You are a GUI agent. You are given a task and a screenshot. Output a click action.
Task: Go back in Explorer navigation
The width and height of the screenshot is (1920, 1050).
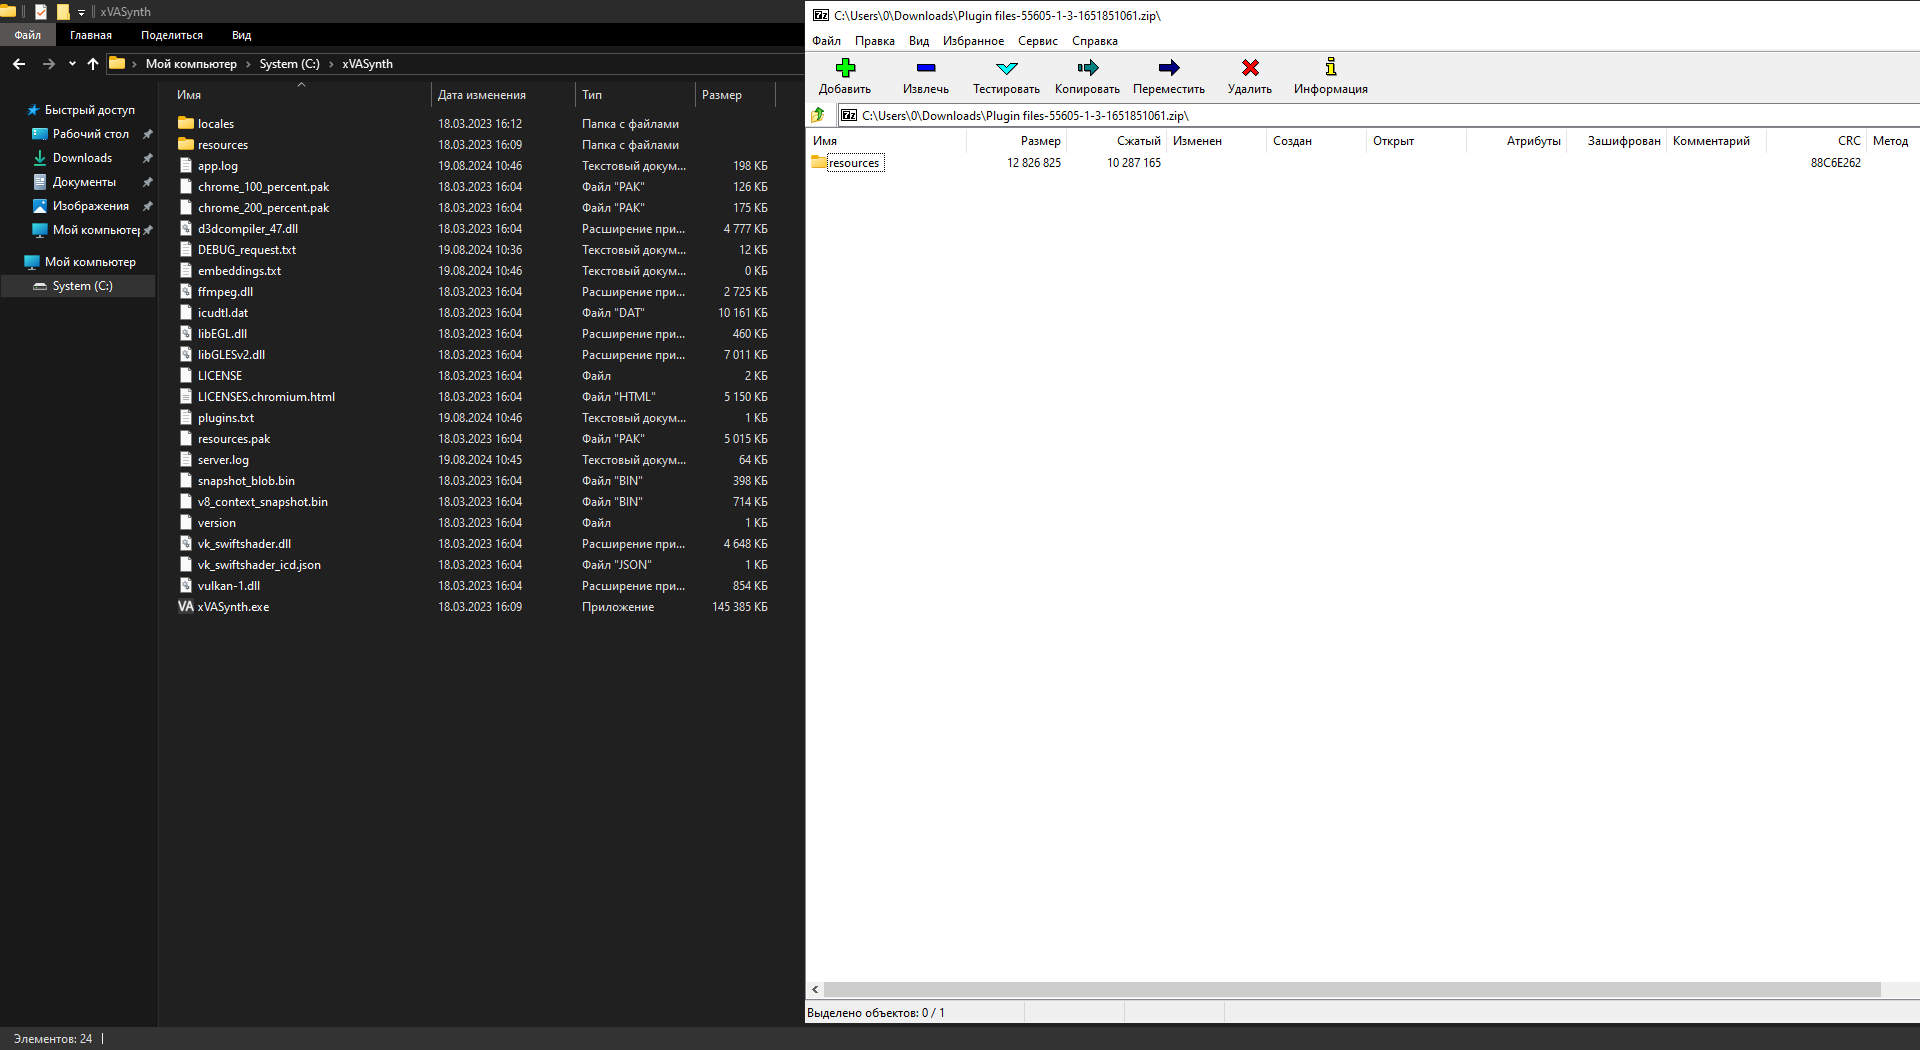coord(19,64)
